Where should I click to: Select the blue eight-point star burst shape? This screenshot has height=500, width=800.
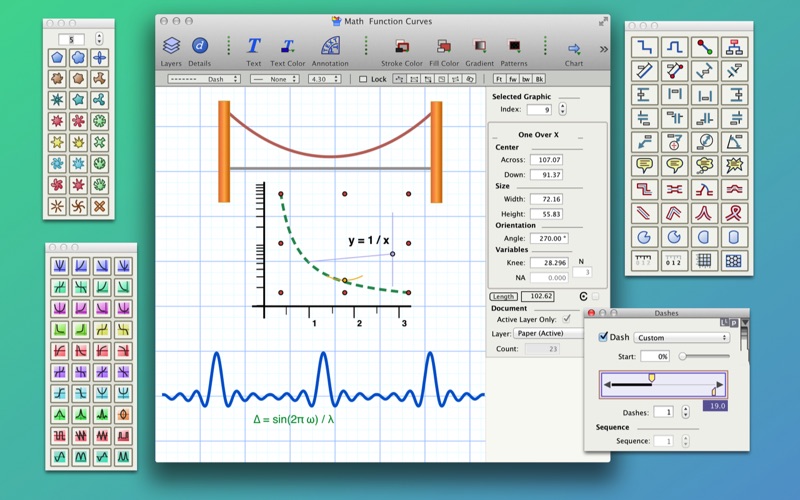(57, 100)
